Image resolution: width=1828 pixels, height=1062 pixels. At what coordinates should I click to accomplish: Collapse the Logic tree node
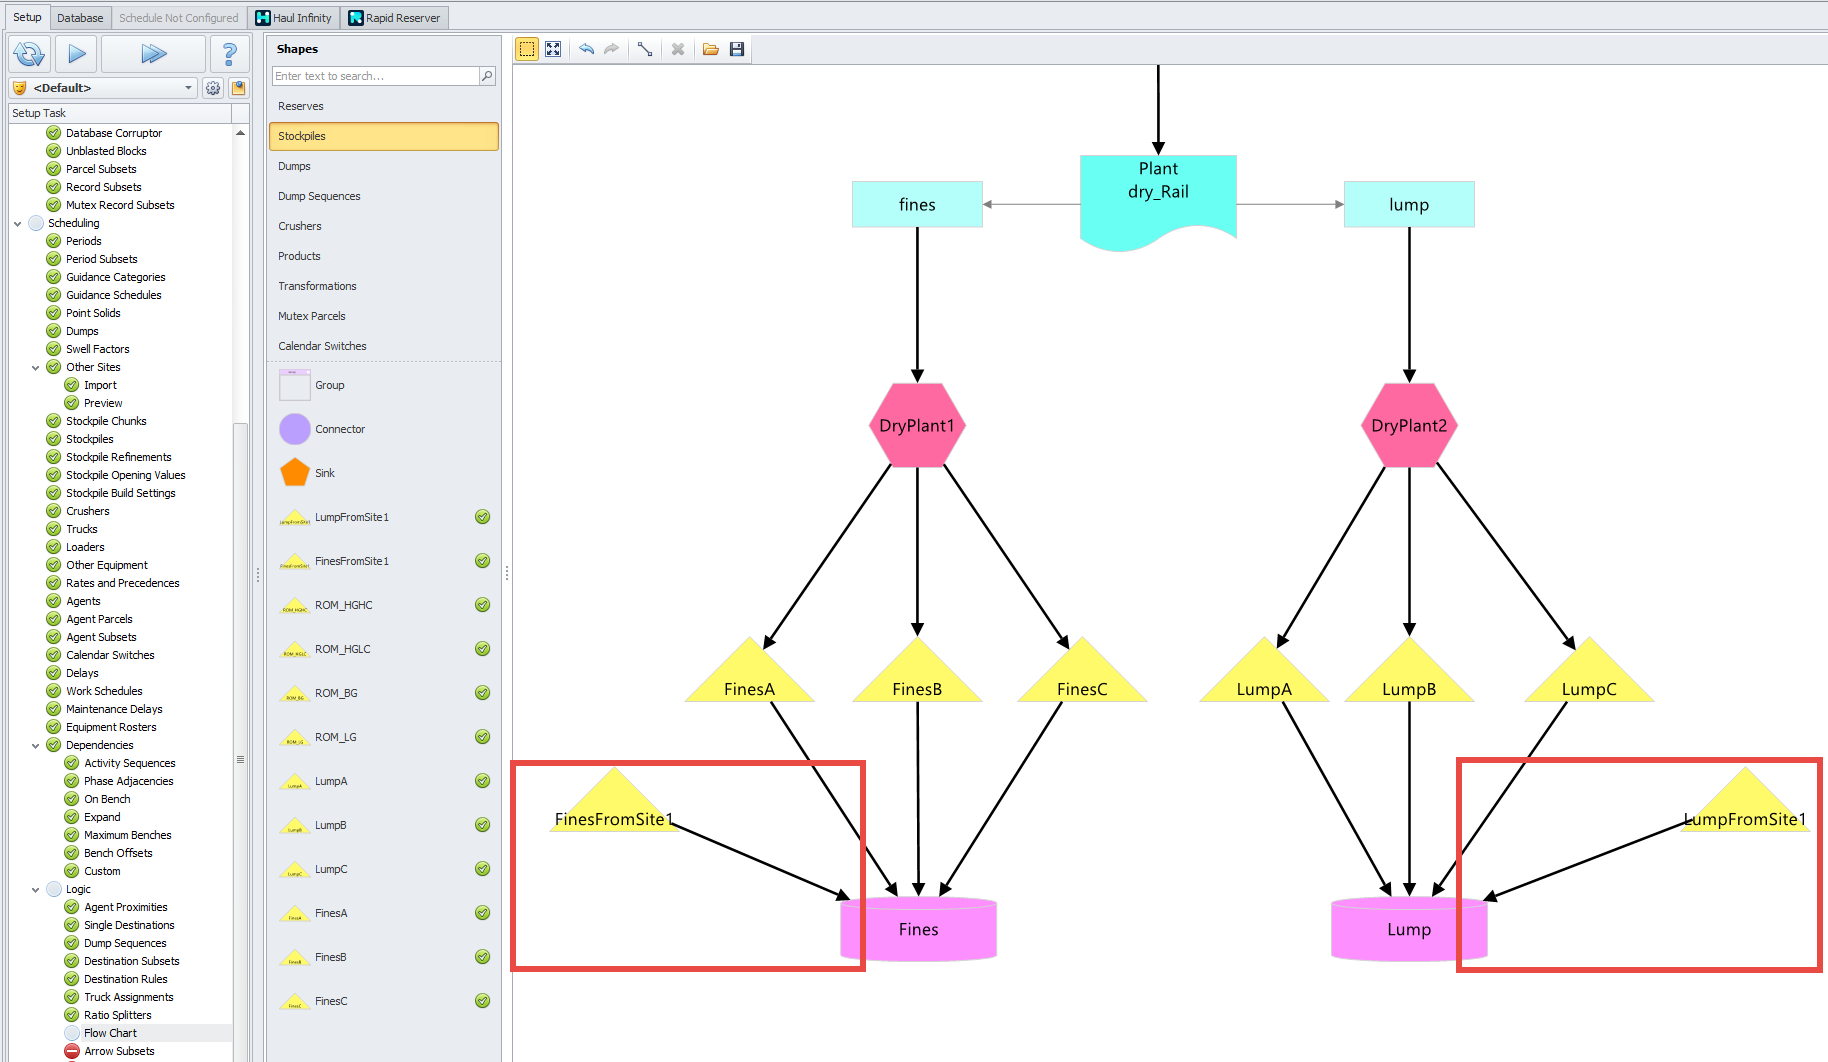pos(36,890)
